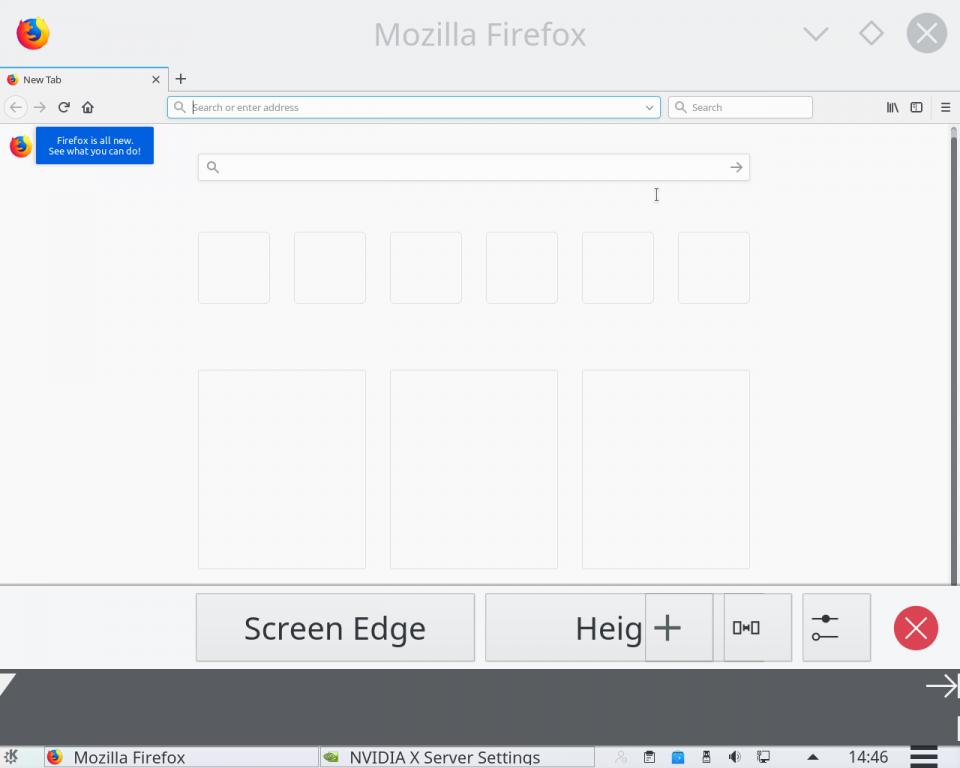
Task: Reload the page with the refresh icon
Action: click(64, 107)
